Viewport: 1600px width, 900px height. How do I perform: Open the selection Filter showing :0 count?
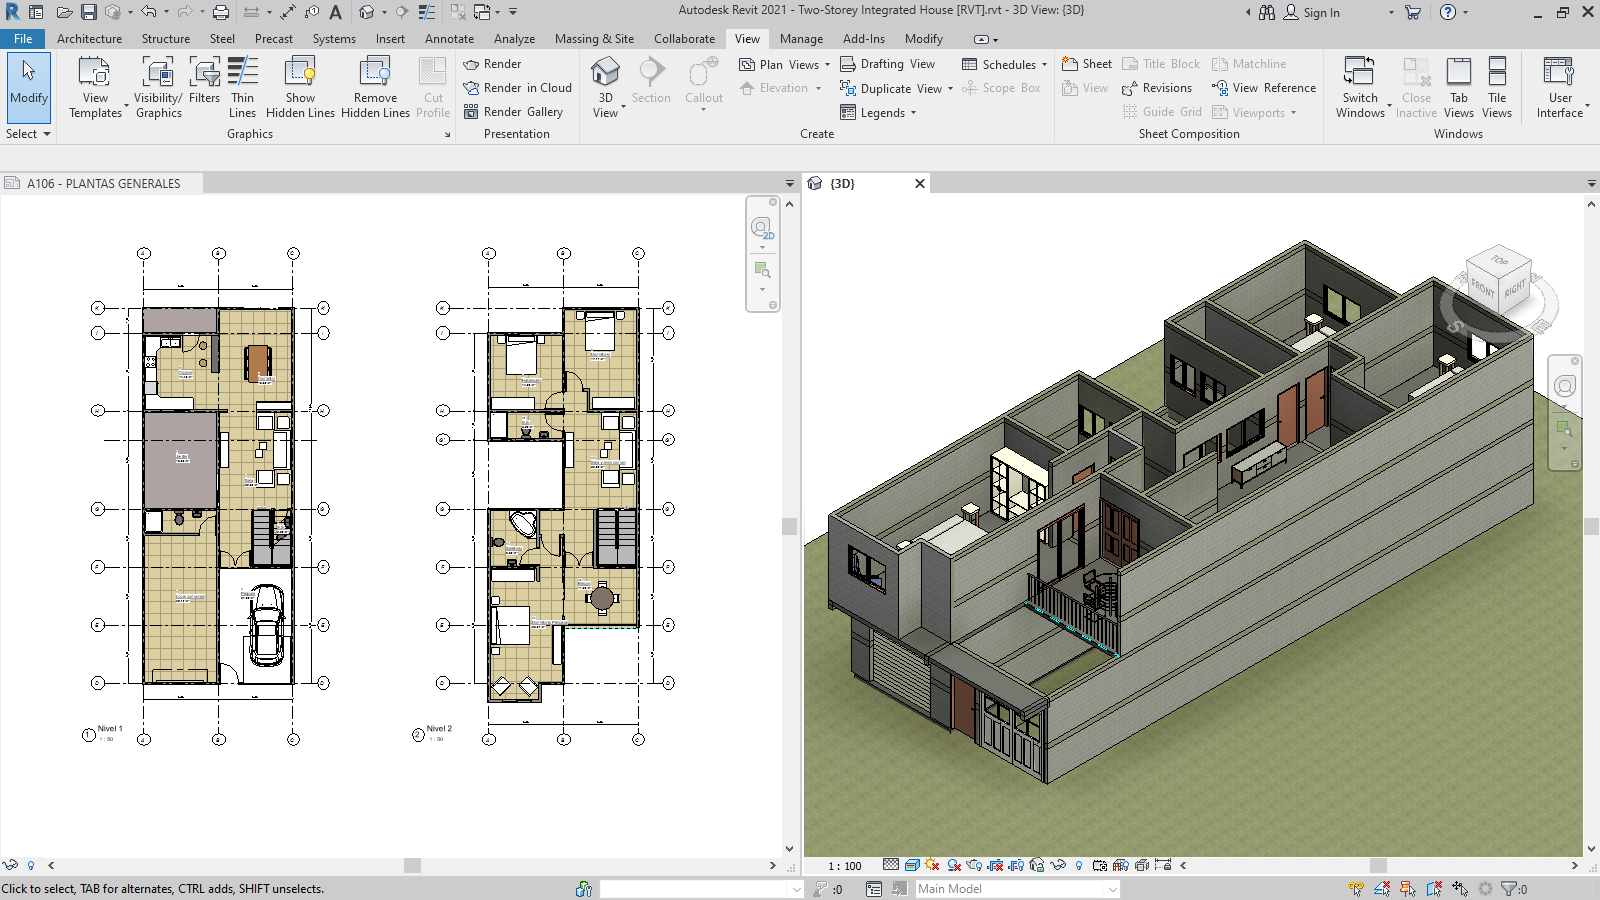tap(1508, 889)
